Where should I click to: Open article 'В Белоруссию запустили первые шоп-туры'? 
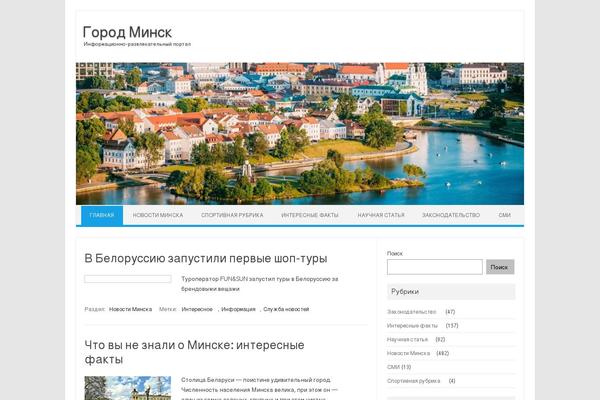click(x=206, y=258)
